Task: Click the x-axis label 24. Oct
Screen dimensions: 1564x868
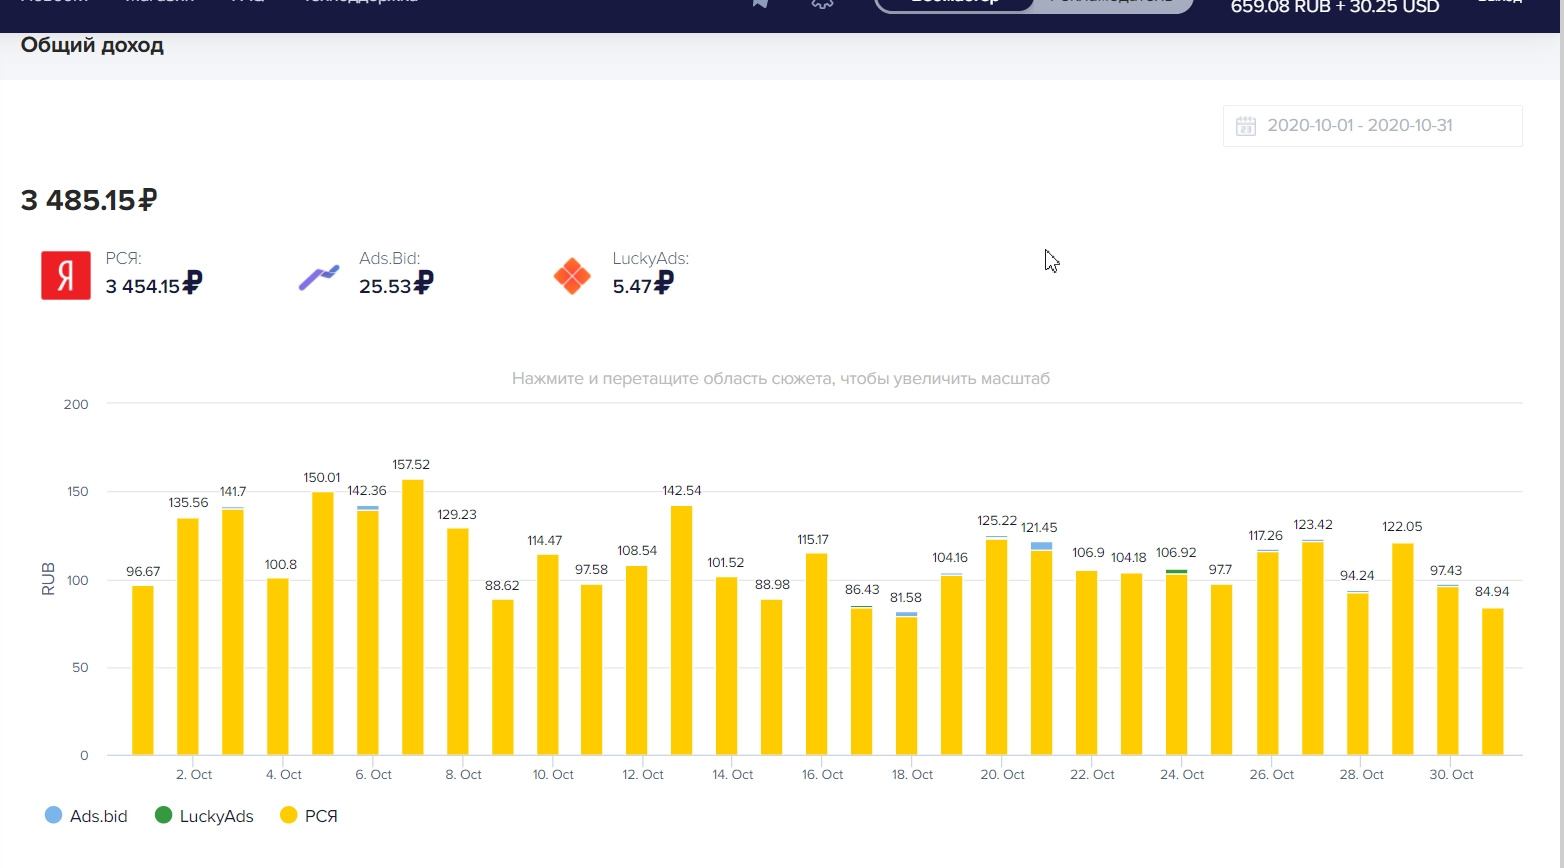Action: click(x=1182, y=775)
